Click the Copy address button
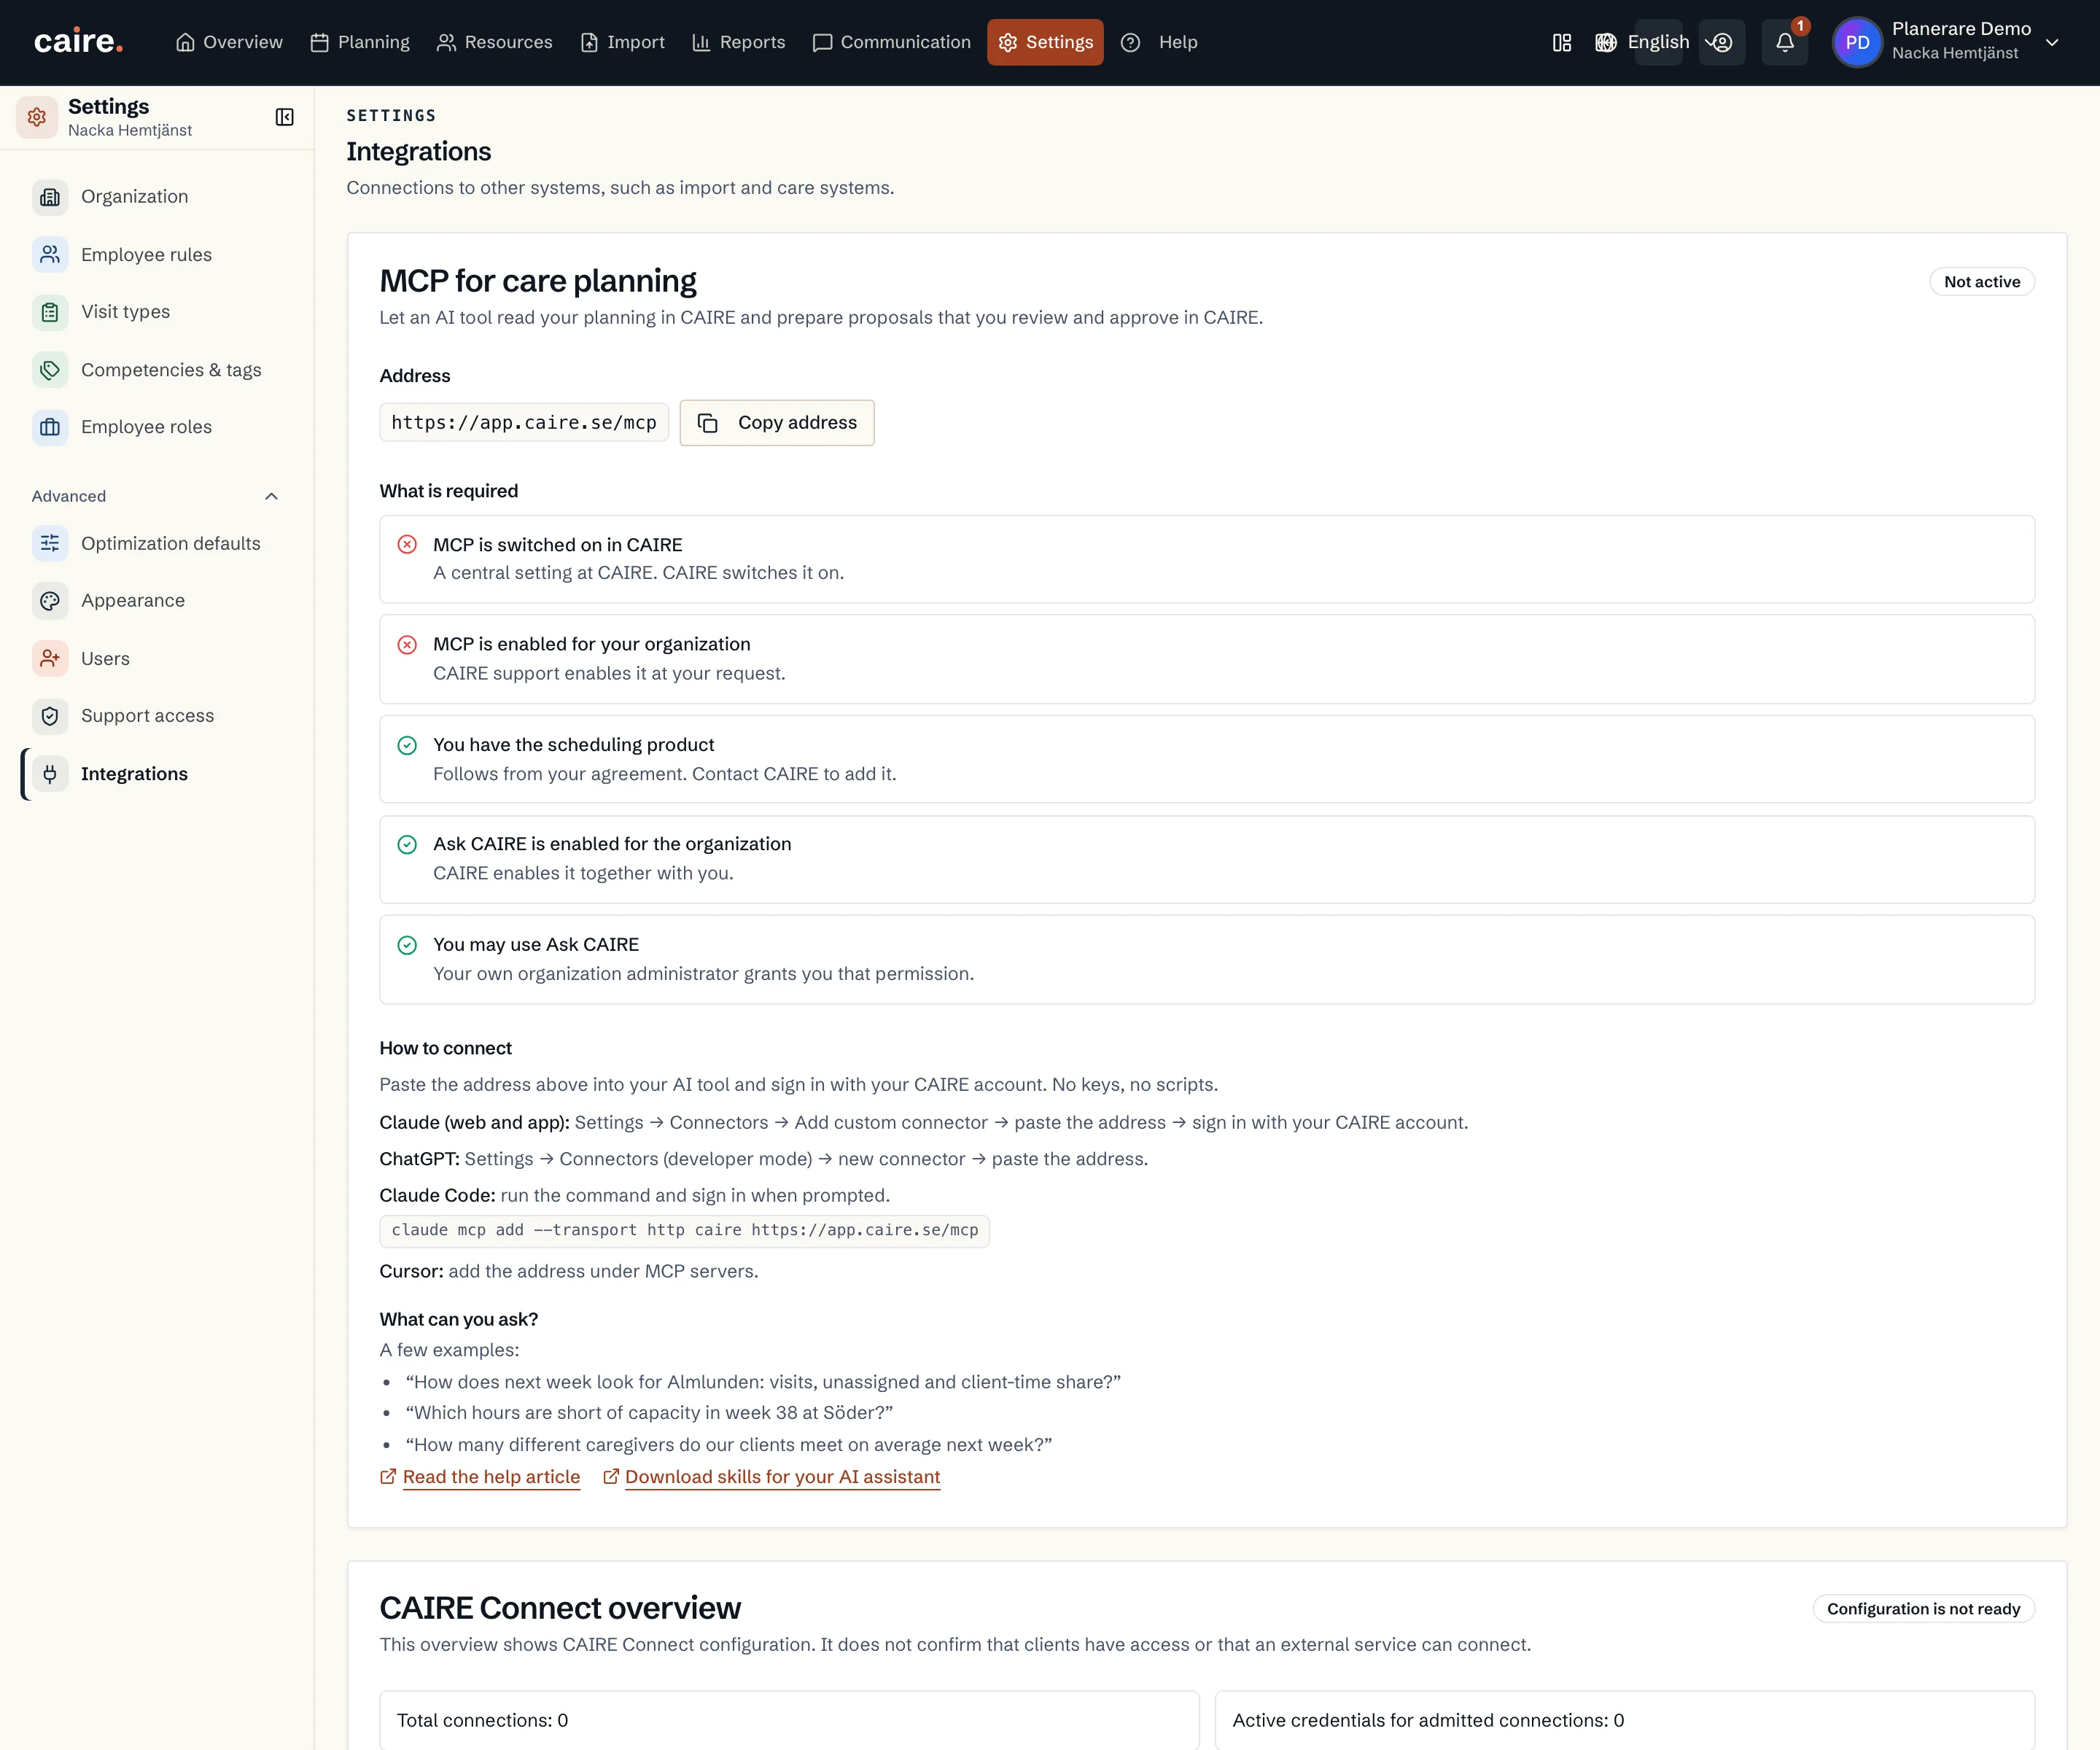This screenshot has height=1750, width=2100. click(x=777, y=423)
